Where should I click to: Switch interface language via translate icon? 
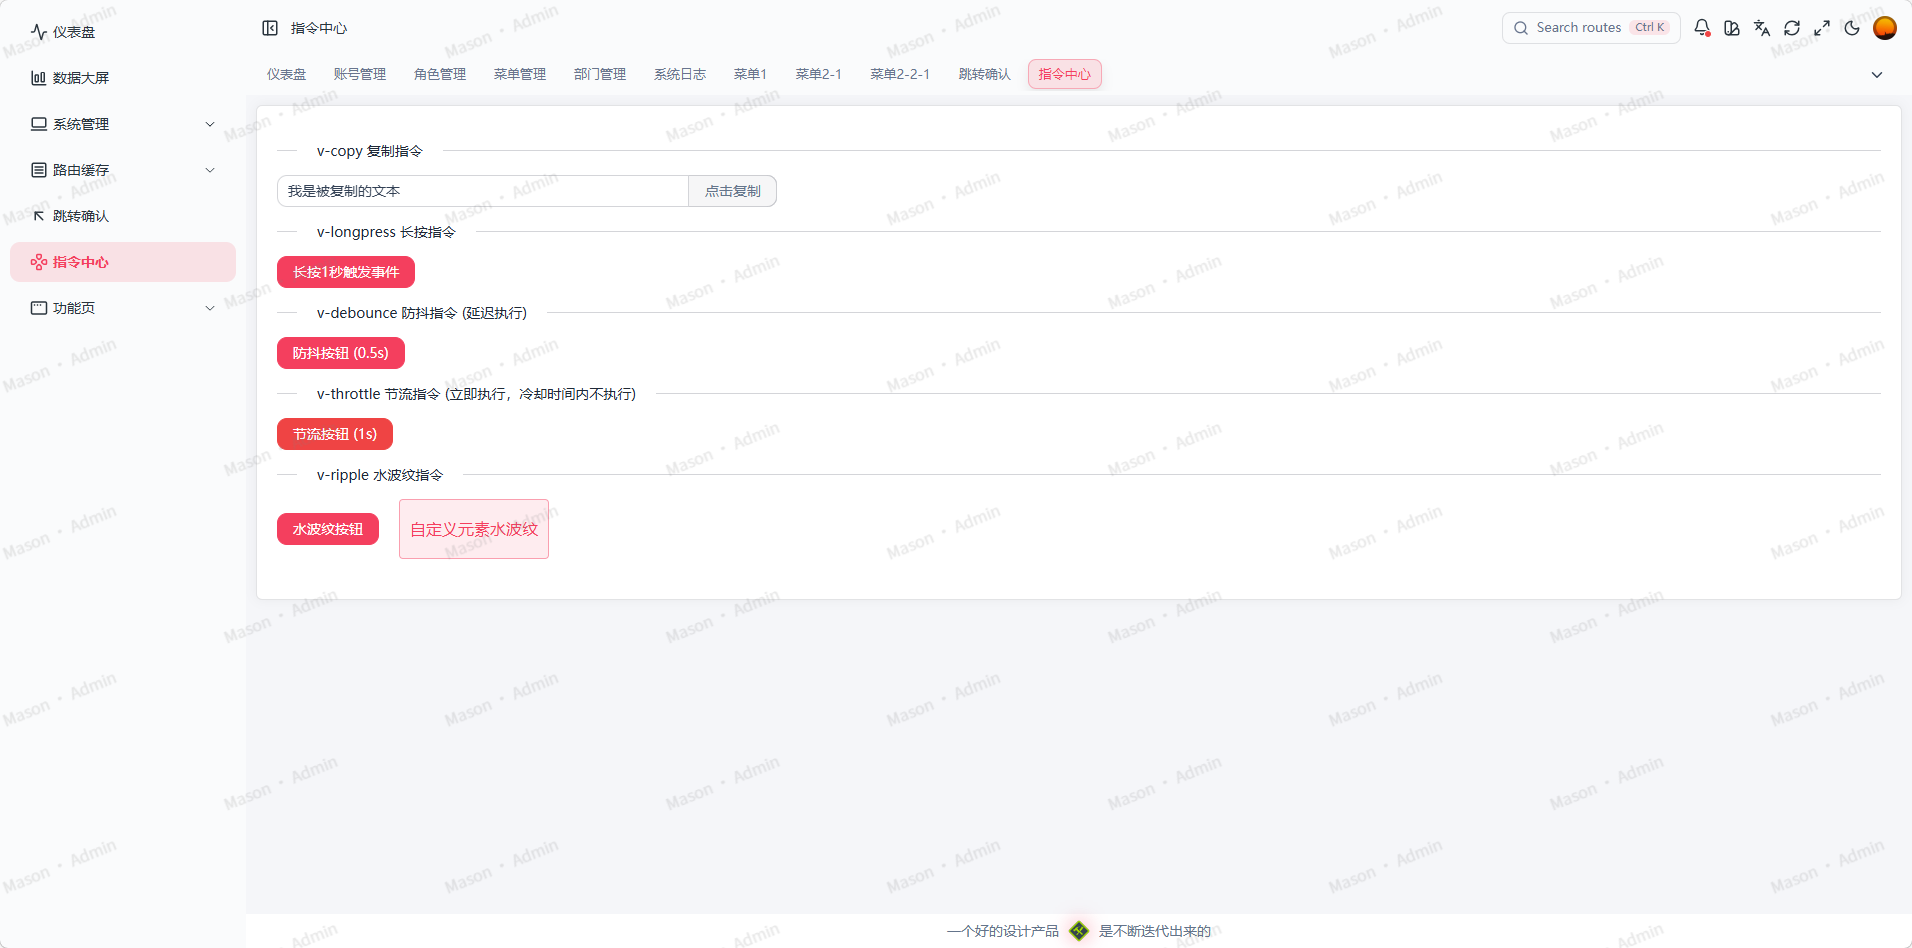[x=1762, y=27]
